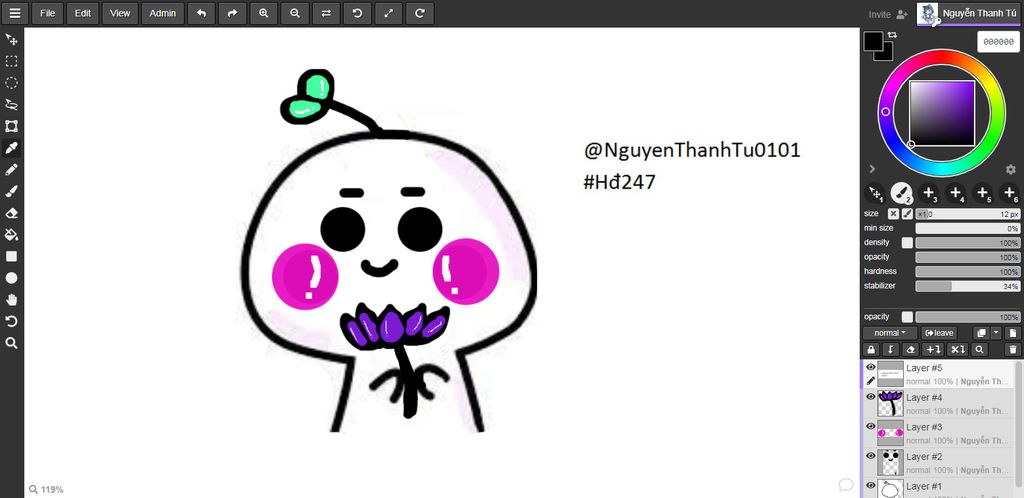The image size is (1024, 498).
Task: Select the hand pan tool
Action: tap(11, 300)
